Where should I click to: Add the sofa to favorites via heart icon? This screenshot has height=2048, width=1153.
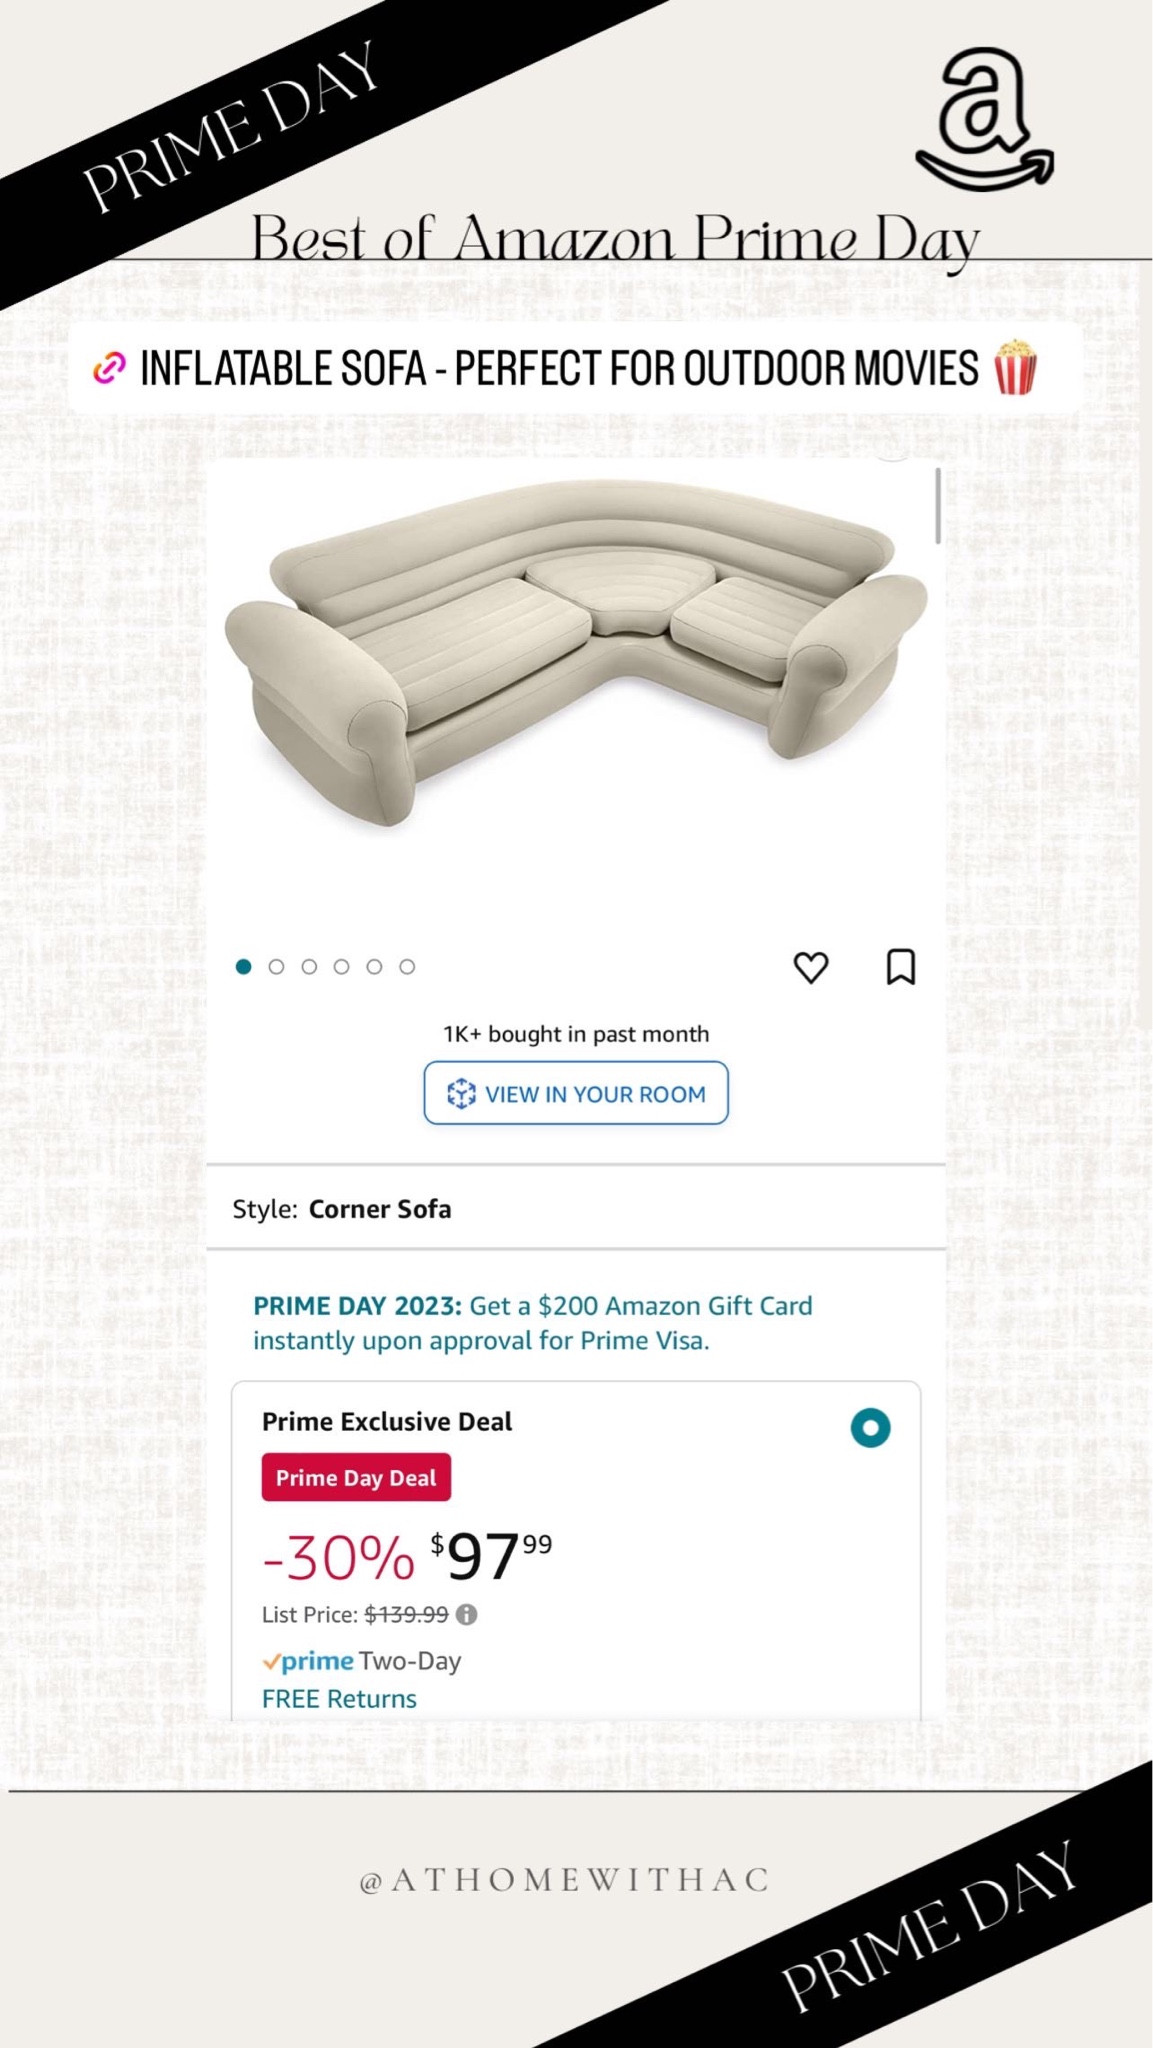812,966
